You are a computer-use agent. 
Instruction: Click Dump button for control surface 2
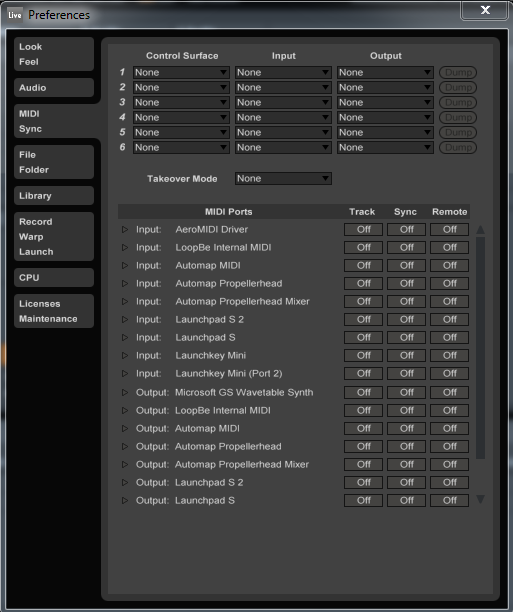pyautogui.click(x=458, y=87)
